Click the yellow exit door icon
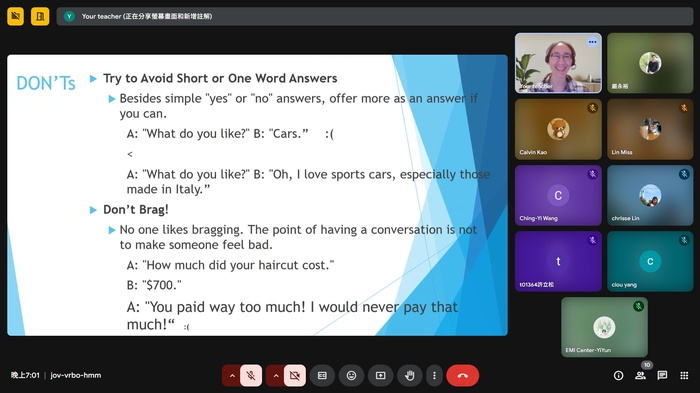Viewport: 700px width, 393px height. [x=40, y=17]
